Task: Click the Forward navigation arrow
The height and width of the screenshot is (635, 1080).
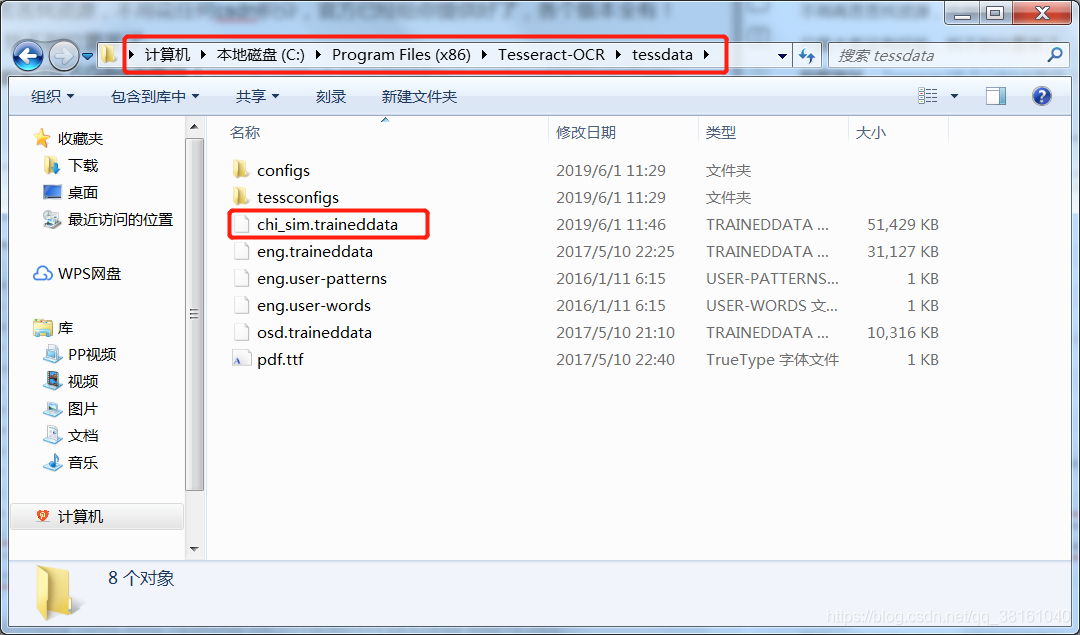Action: (63, 56)
